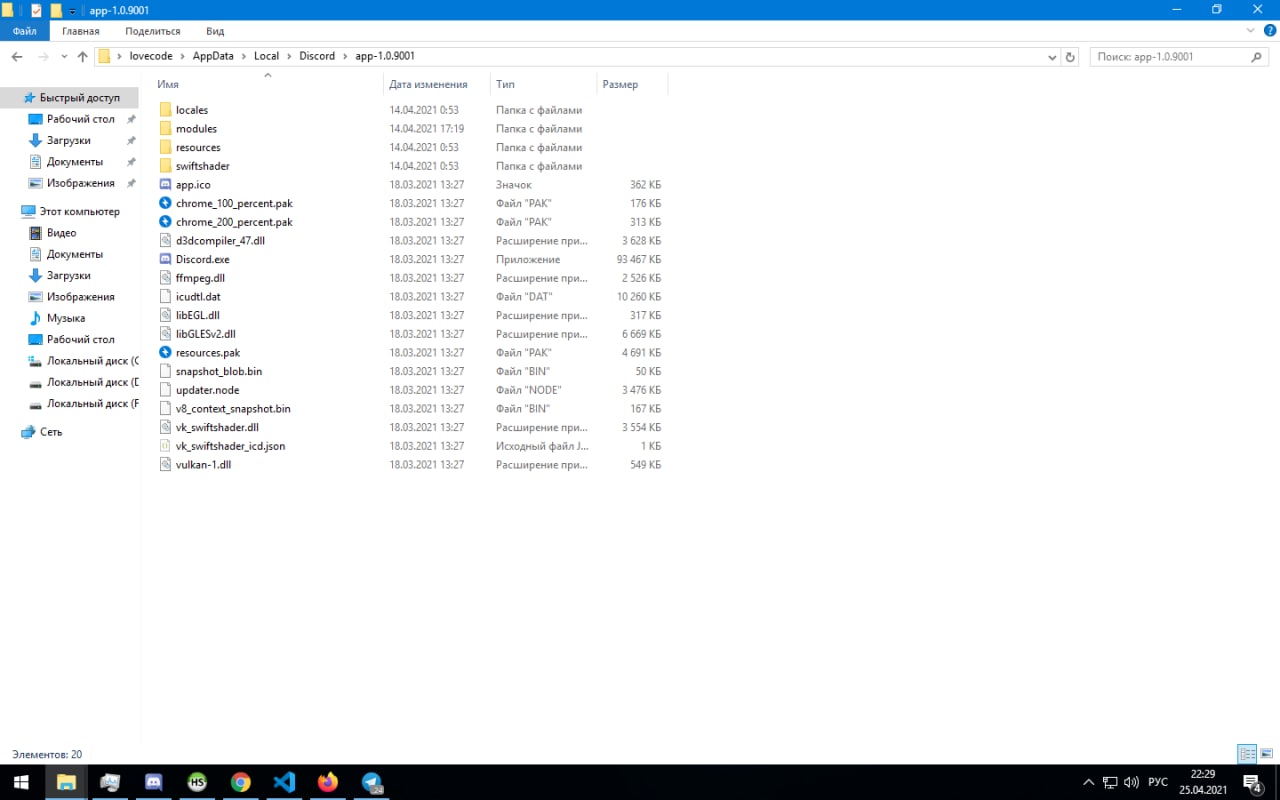1280x800 pixels.
Task: Select the v8_context_snapshot.bin file name
Action: click(x=233, y=409)
